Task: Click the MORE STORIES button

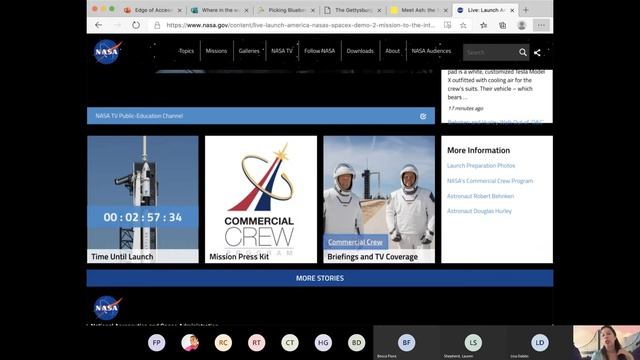Action: 320,278
